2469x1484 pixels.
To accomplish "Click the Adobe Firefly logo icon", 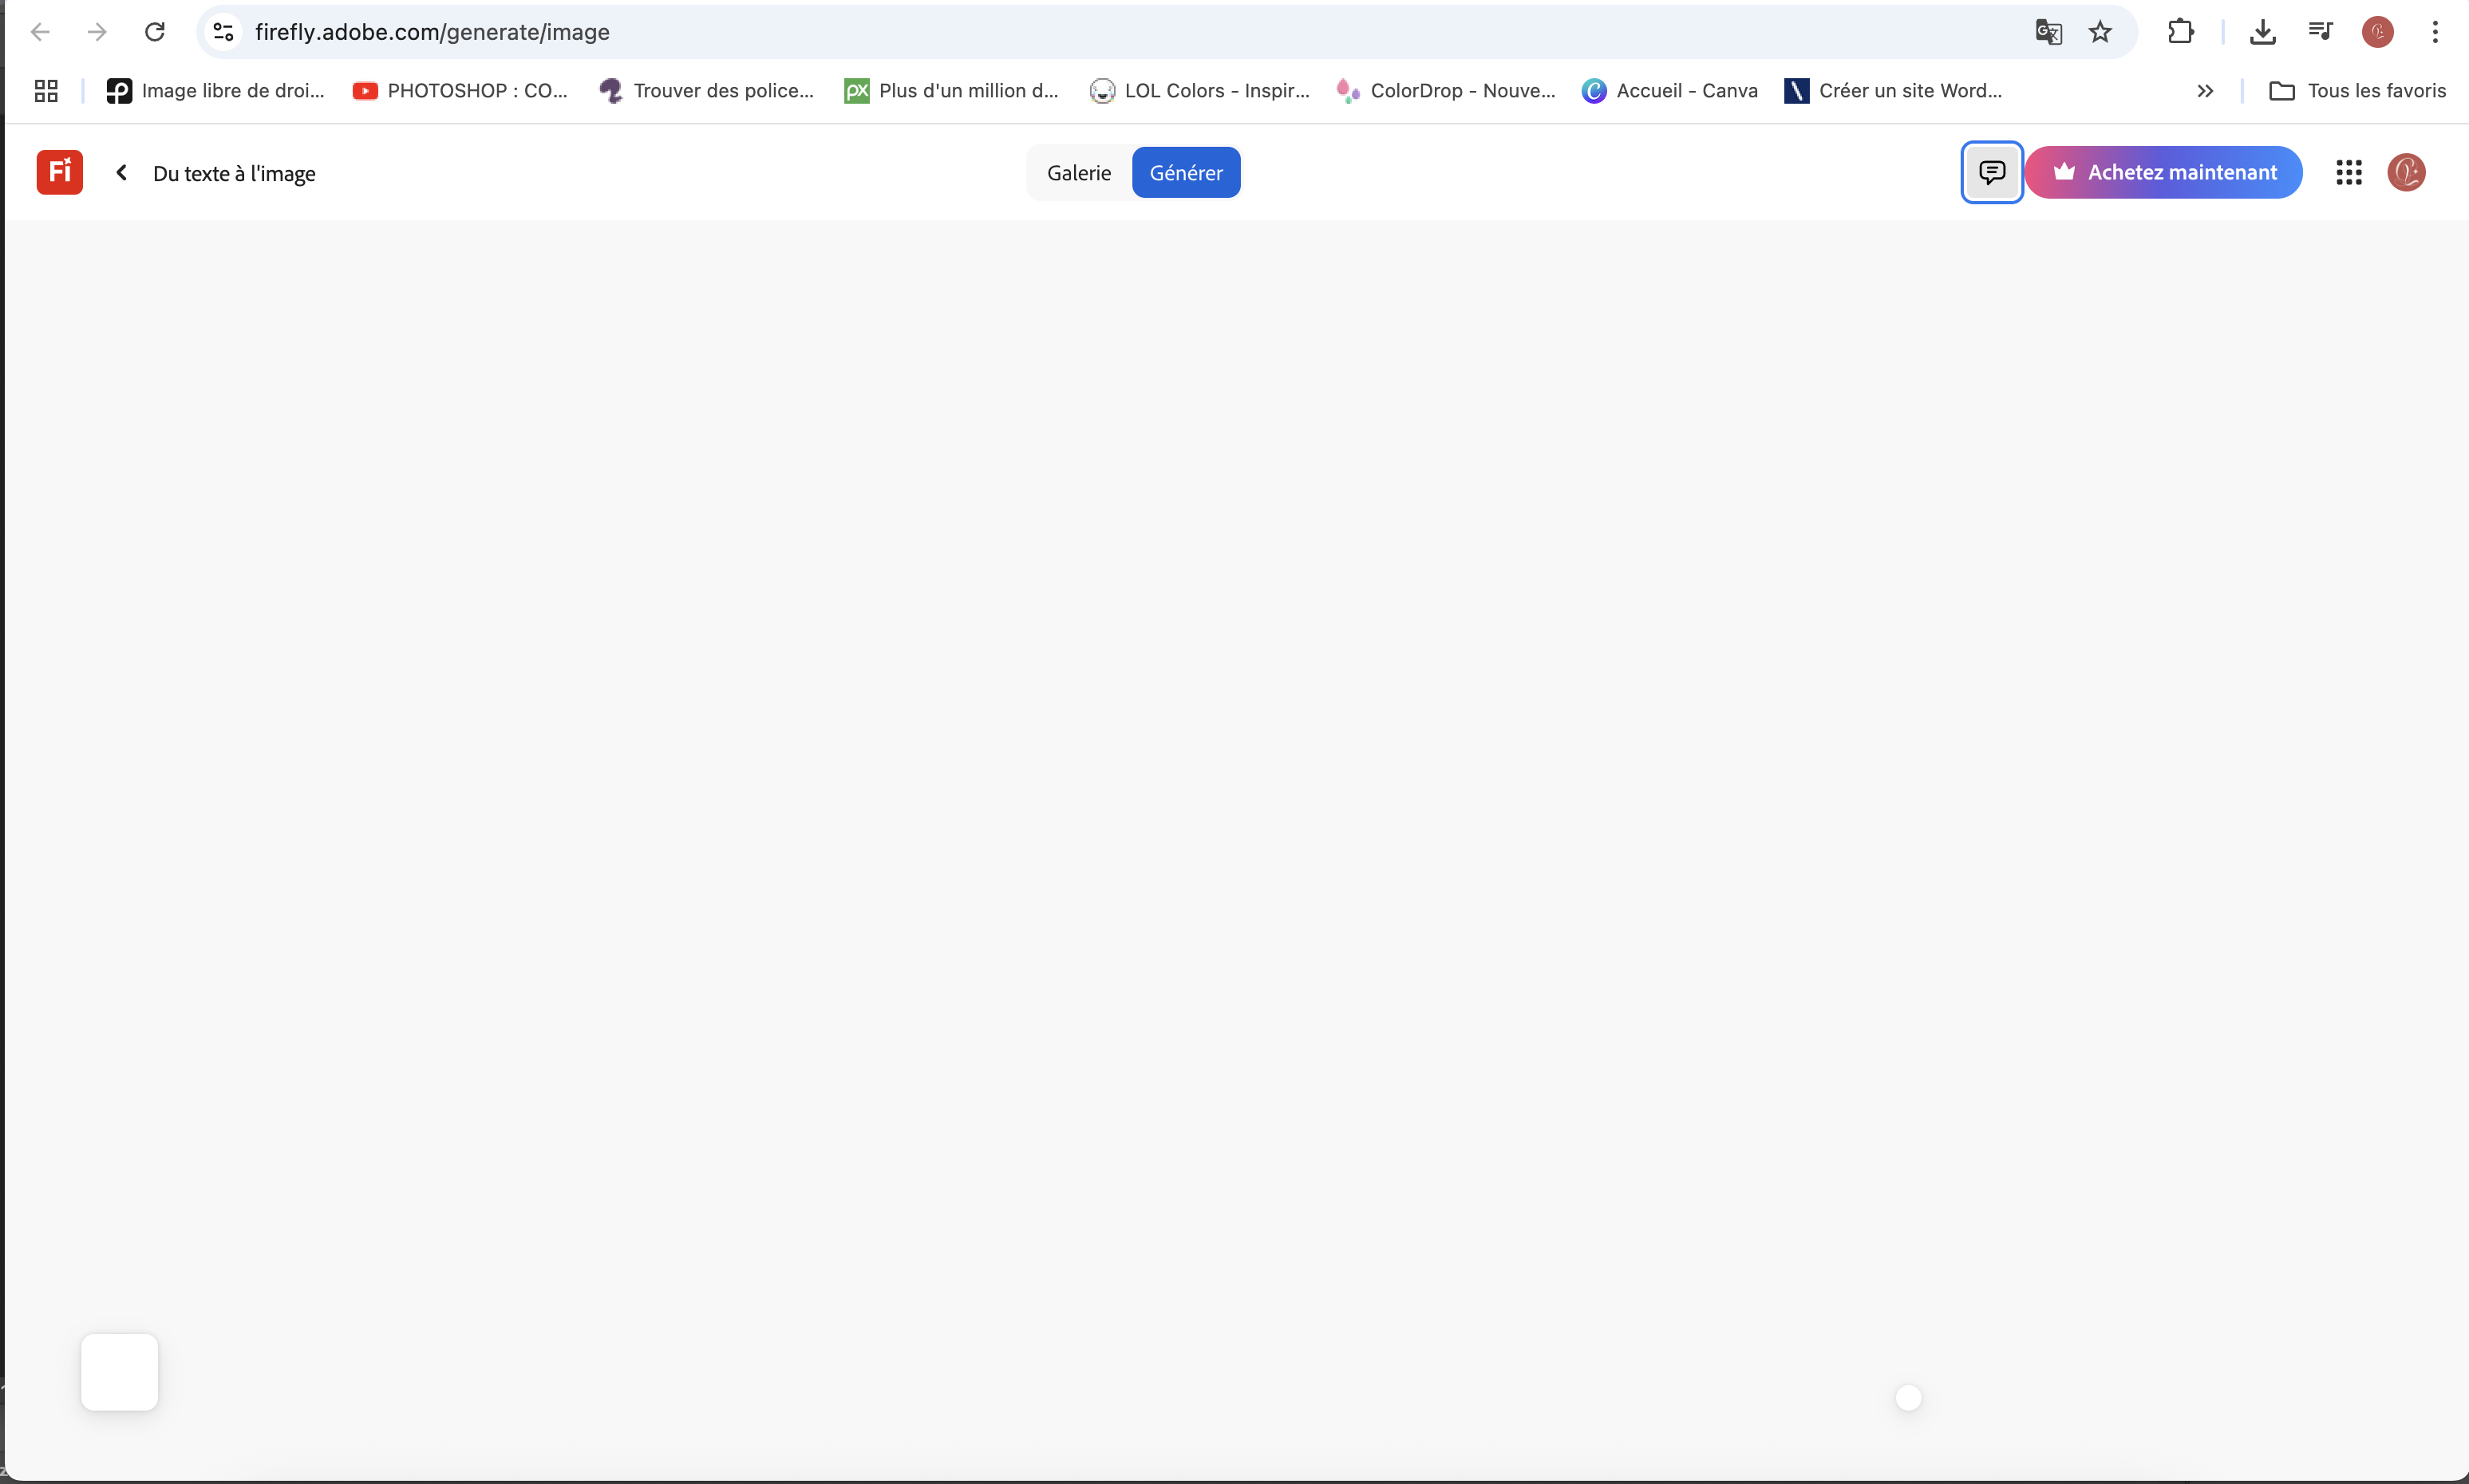I will click(59, 172).
